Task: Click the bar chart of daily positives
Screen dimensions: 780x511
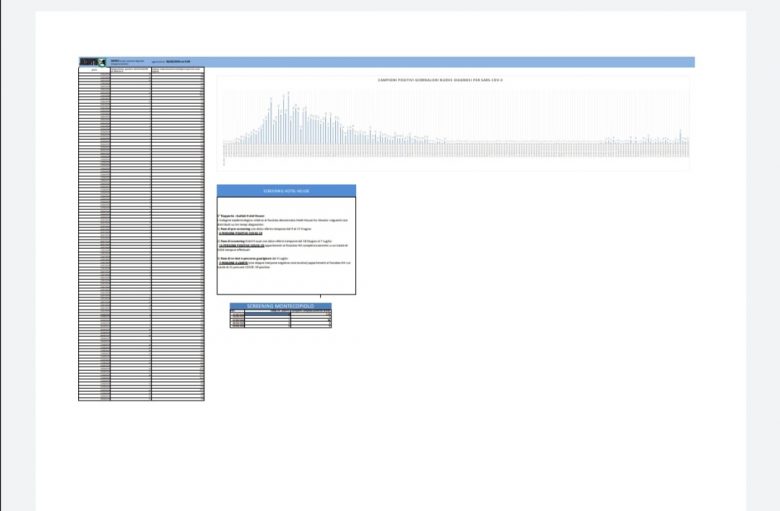Action: (454, 123)
